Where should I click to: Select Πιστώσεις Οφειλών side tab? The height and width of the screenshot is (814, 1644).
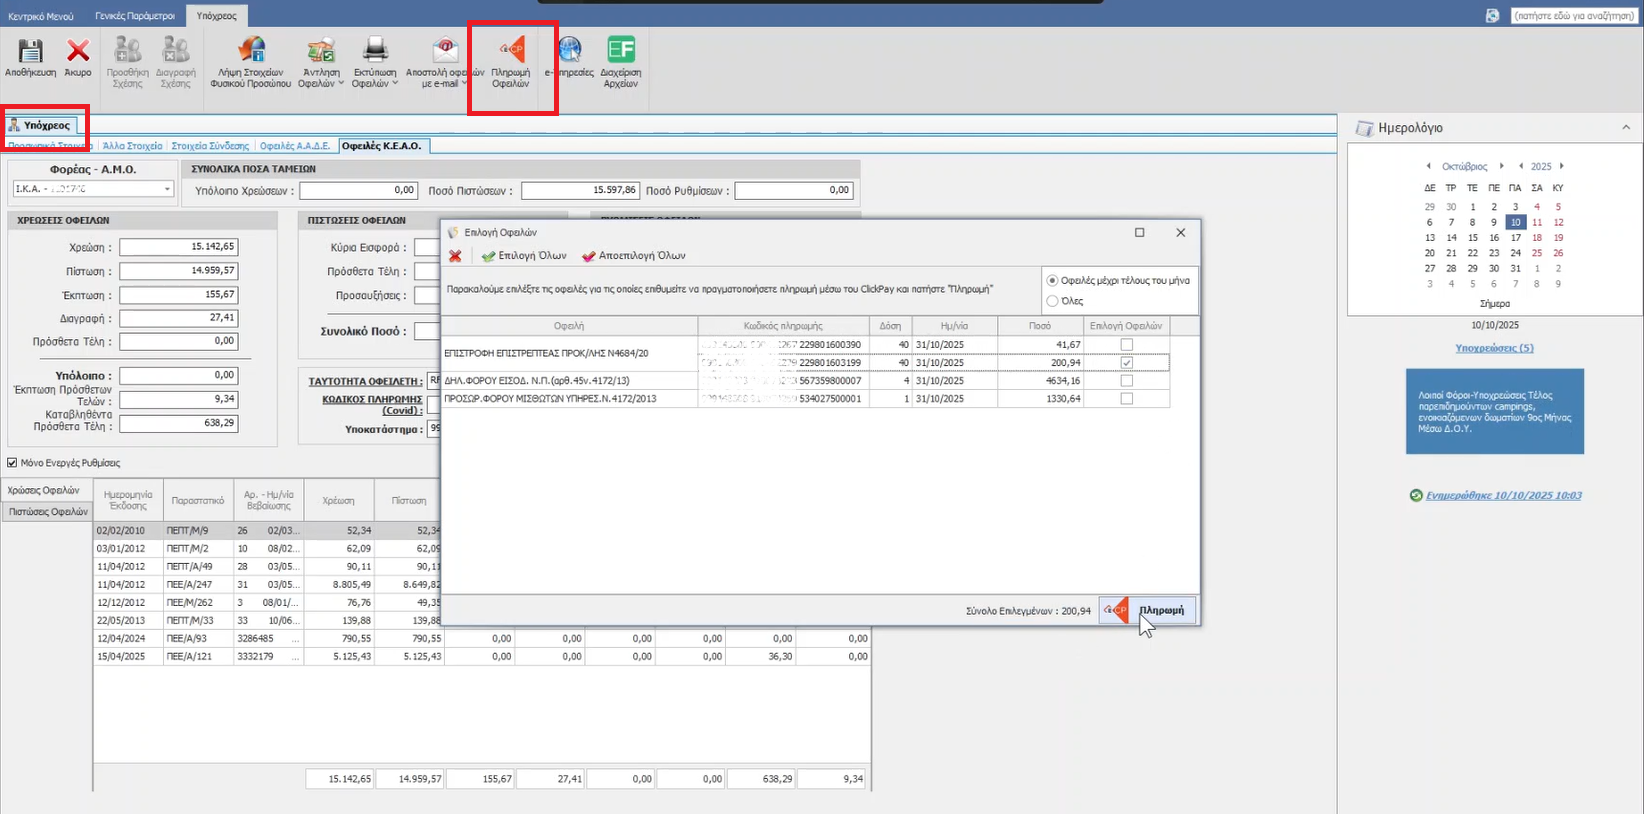coord(48,511)
